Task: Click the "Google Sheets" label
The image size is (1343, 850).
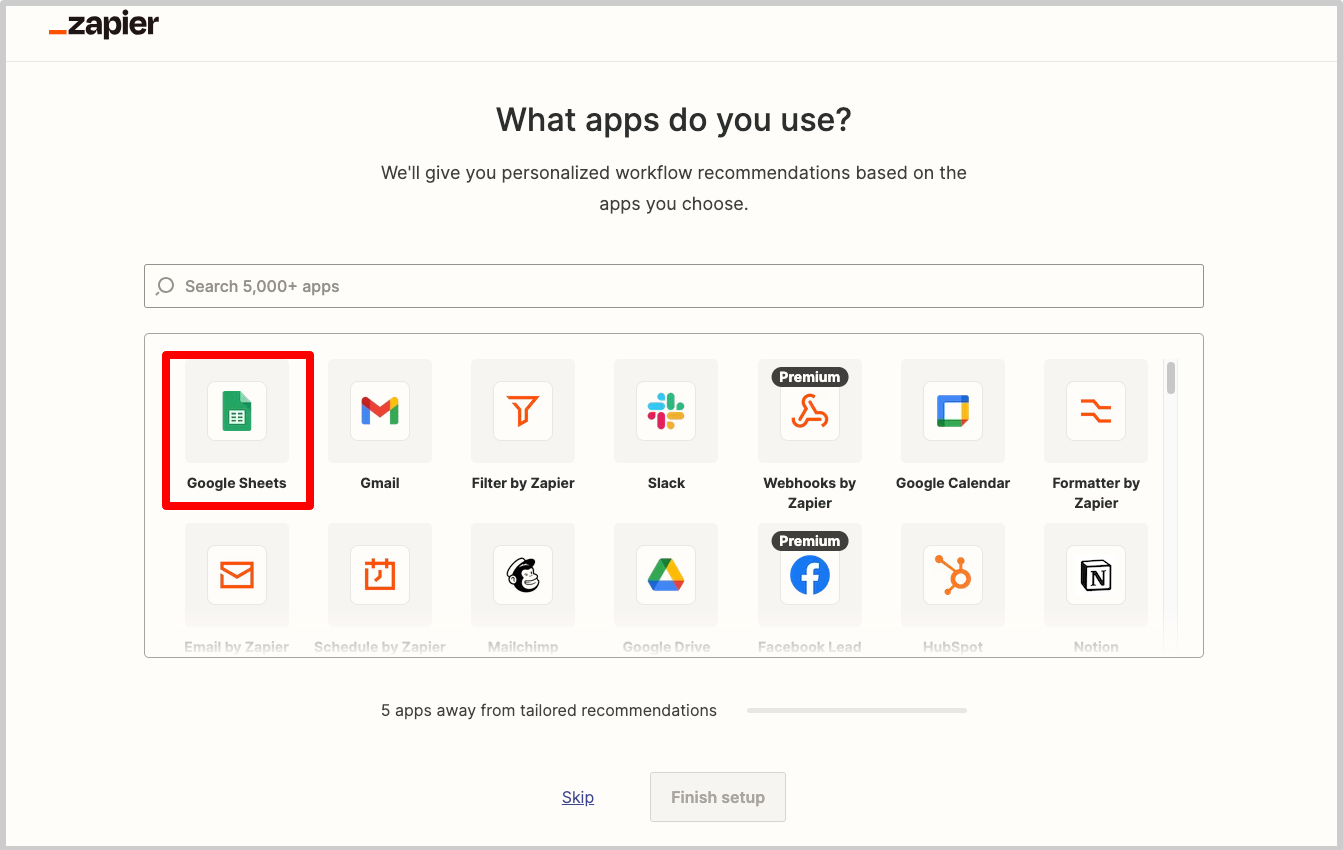Action: (x=237, y=483)
